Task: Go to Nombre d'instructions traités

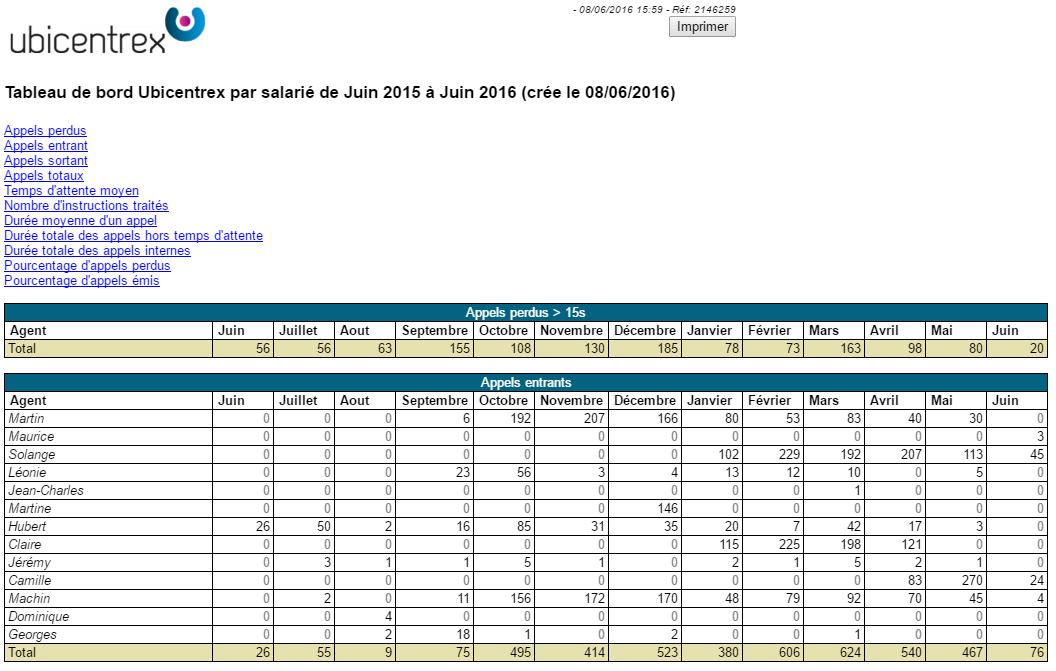Action: [86, 205]
